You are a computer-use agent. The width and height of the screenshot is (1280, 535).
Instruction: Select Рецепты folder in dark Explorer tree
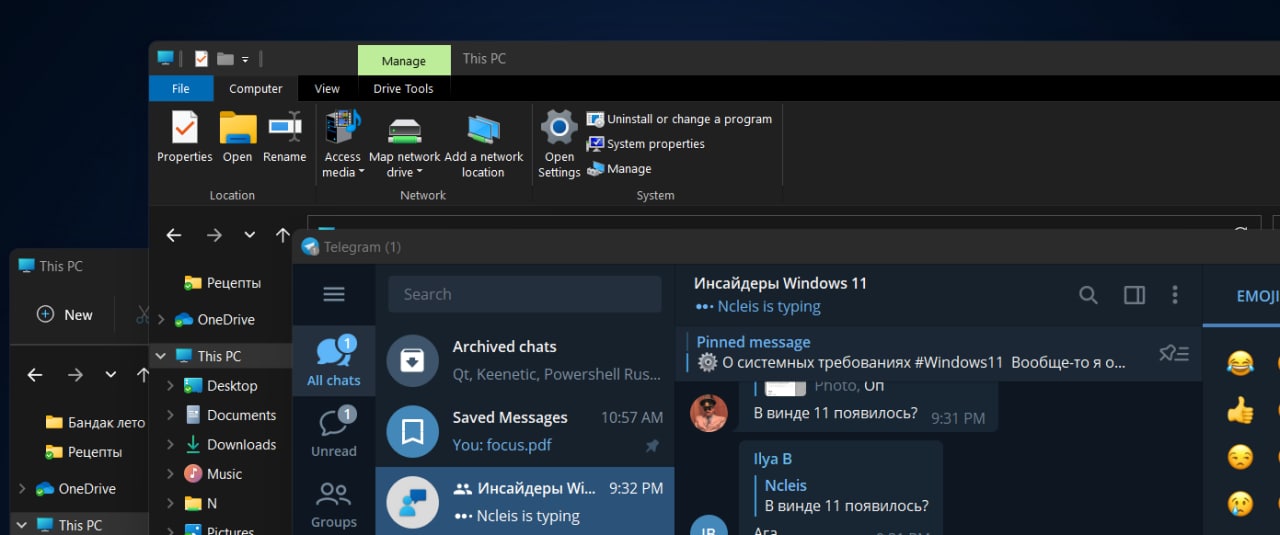pyautogui.click(x=222, y=283)
